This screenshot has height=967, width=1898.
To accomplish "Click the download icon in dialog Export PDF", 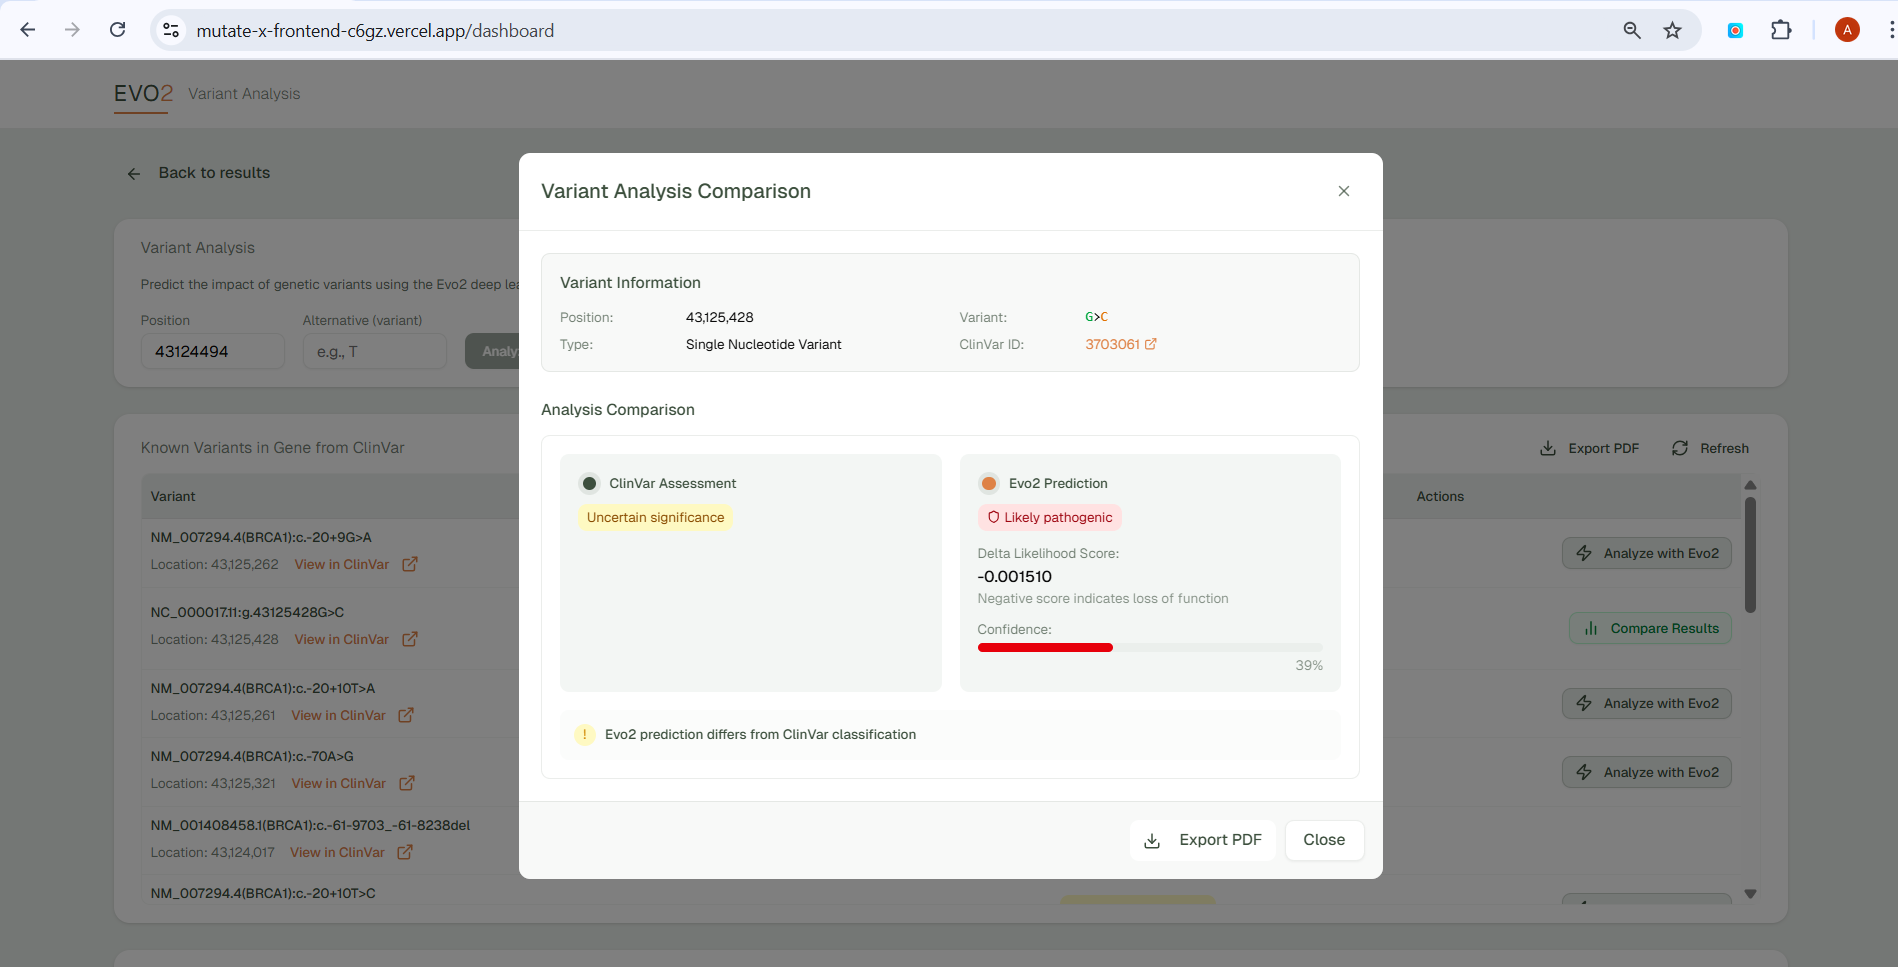I will point(1152,841).
